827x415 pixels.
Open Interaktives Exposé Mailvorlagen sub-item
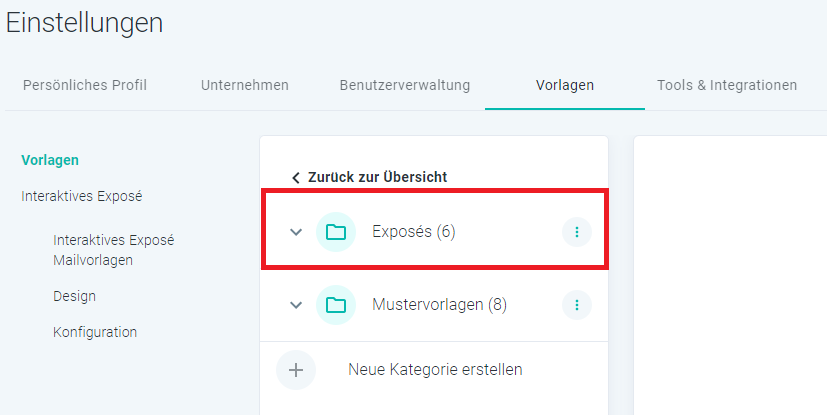[113, 250]
